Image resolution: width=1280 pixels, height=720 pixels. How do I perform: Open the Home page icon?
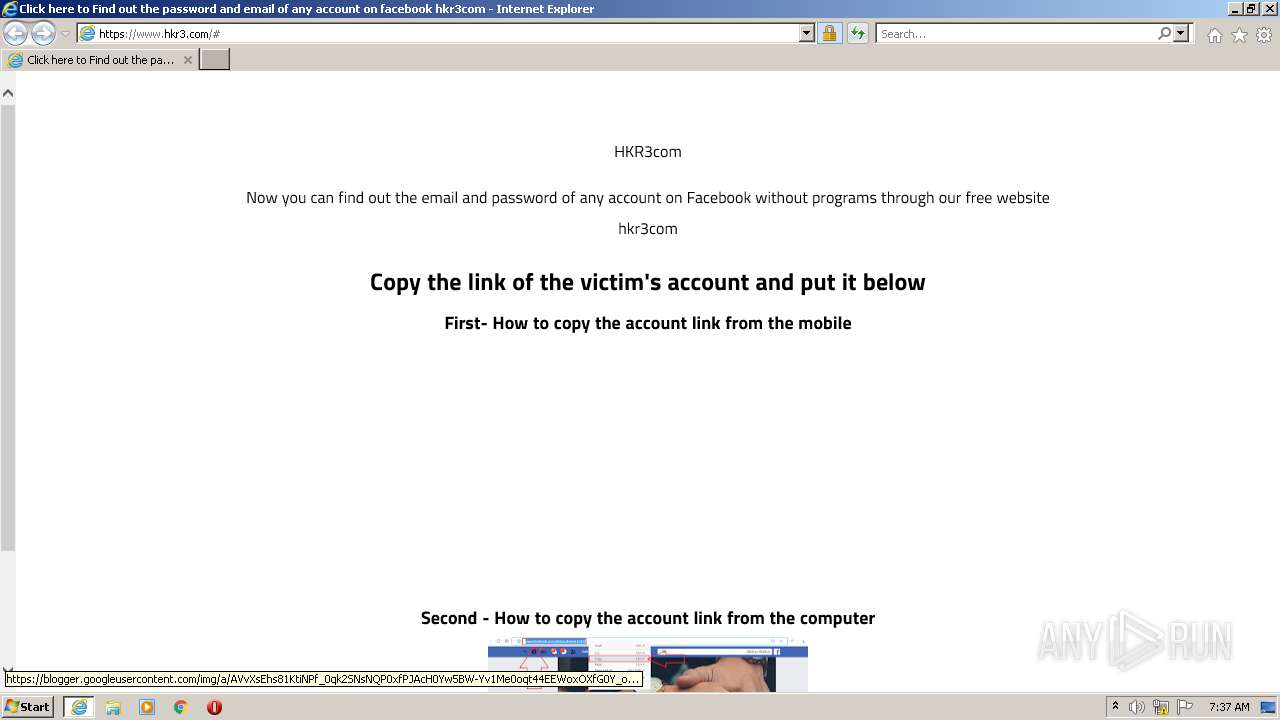pos(1214,35)
